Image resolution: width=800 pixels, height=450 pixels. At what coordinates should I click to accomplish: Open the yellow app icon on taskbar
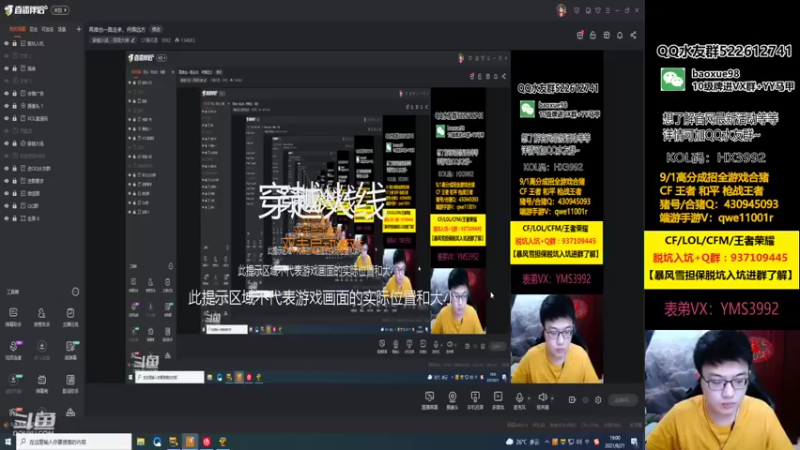point(223,442)
